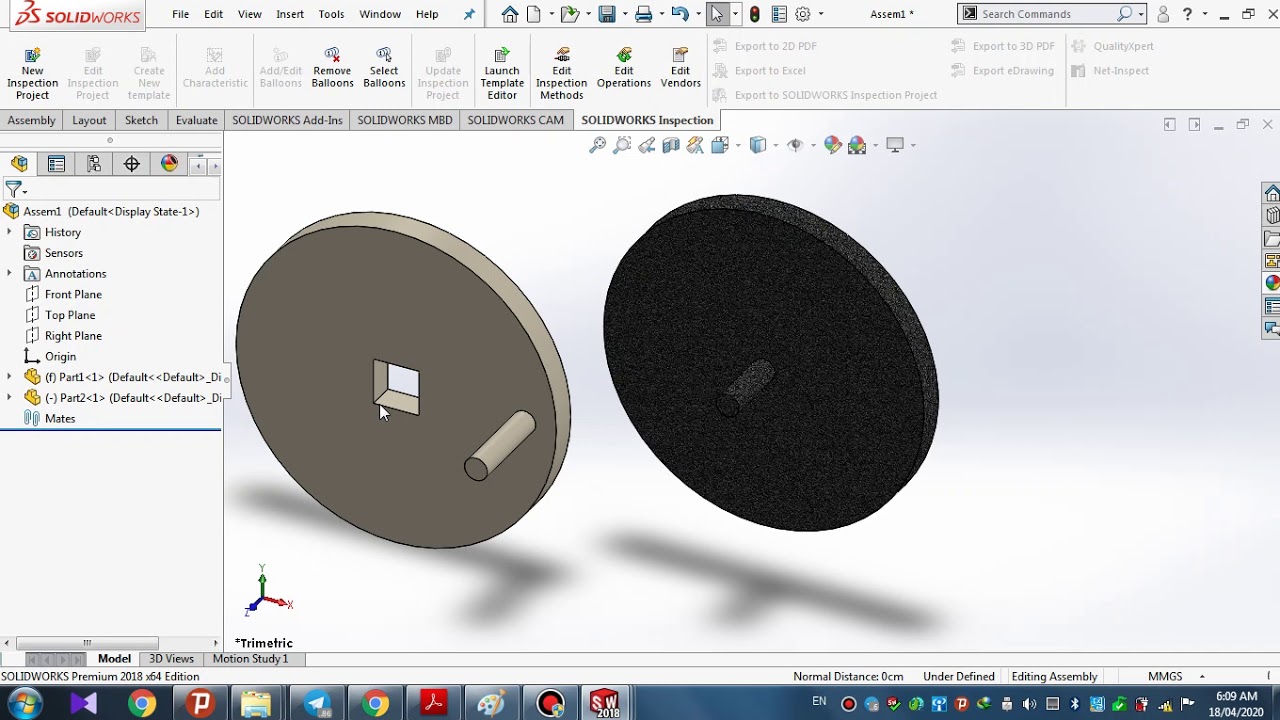1280x720 pixels.
Task: Open the Tools menu
Action: tap(331, 14)
